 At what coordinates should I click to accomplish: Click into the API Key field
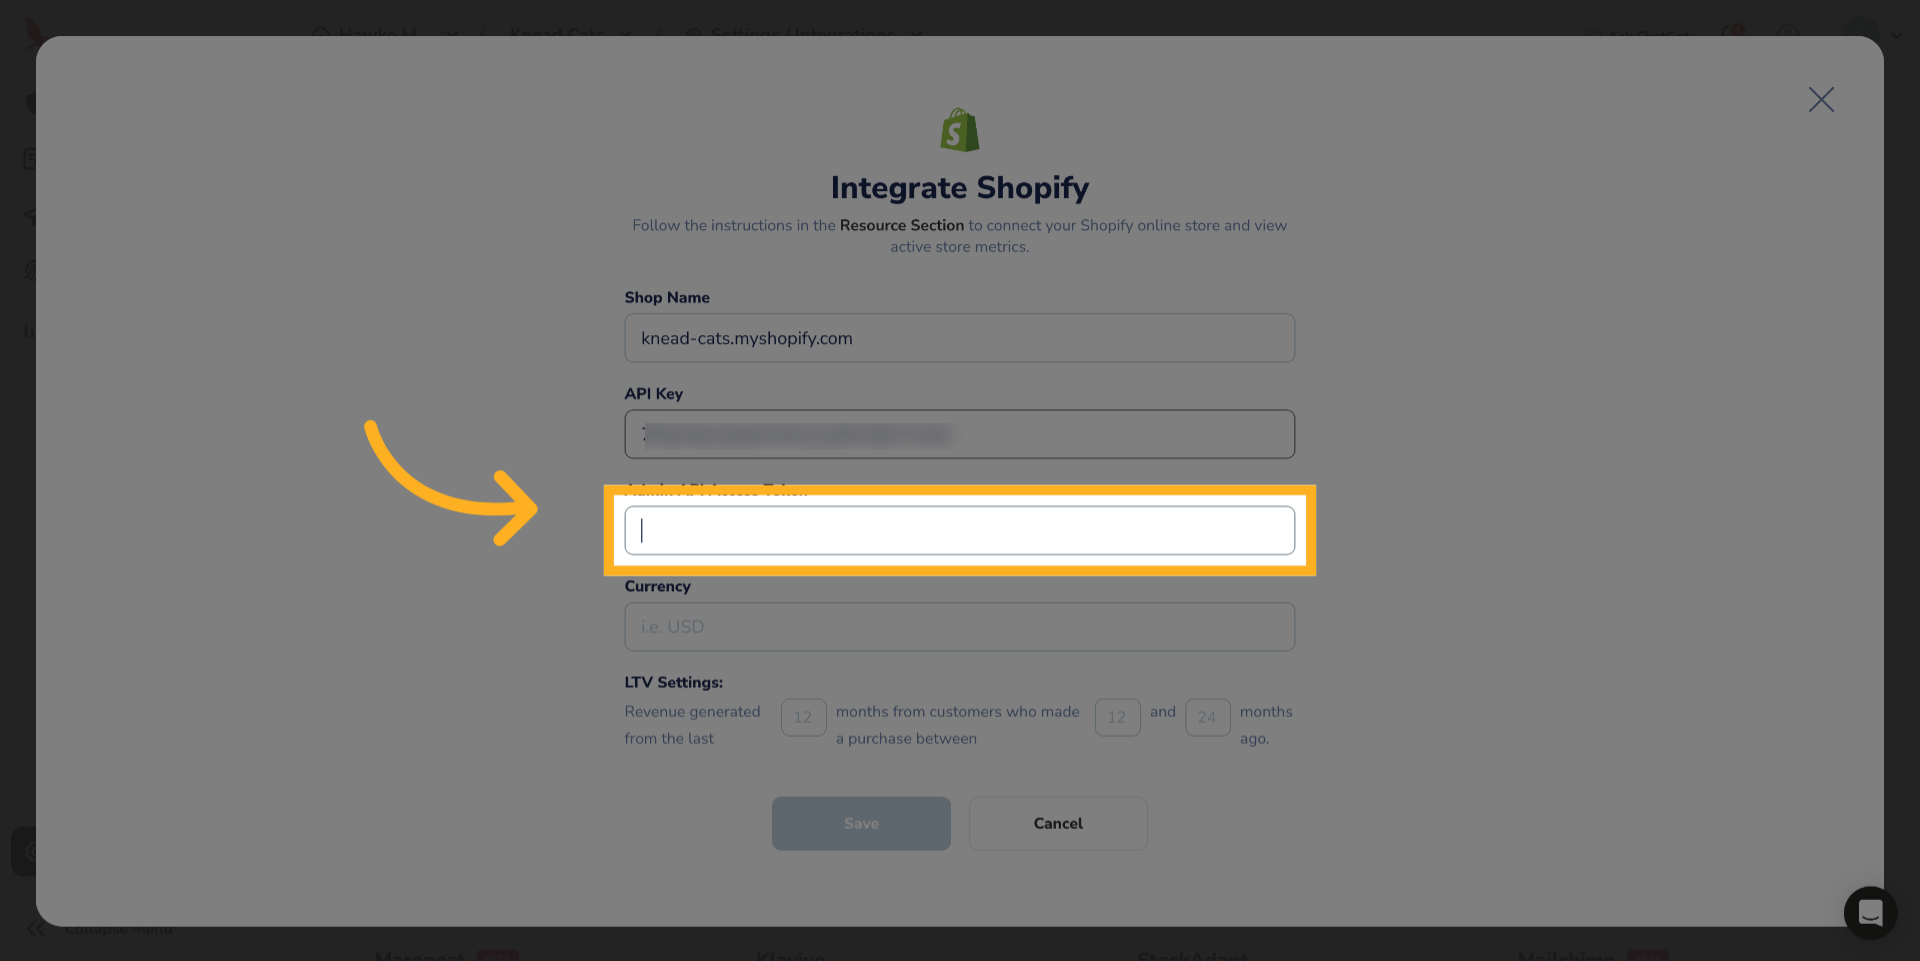pyautogui.click(x=959, y=434)
